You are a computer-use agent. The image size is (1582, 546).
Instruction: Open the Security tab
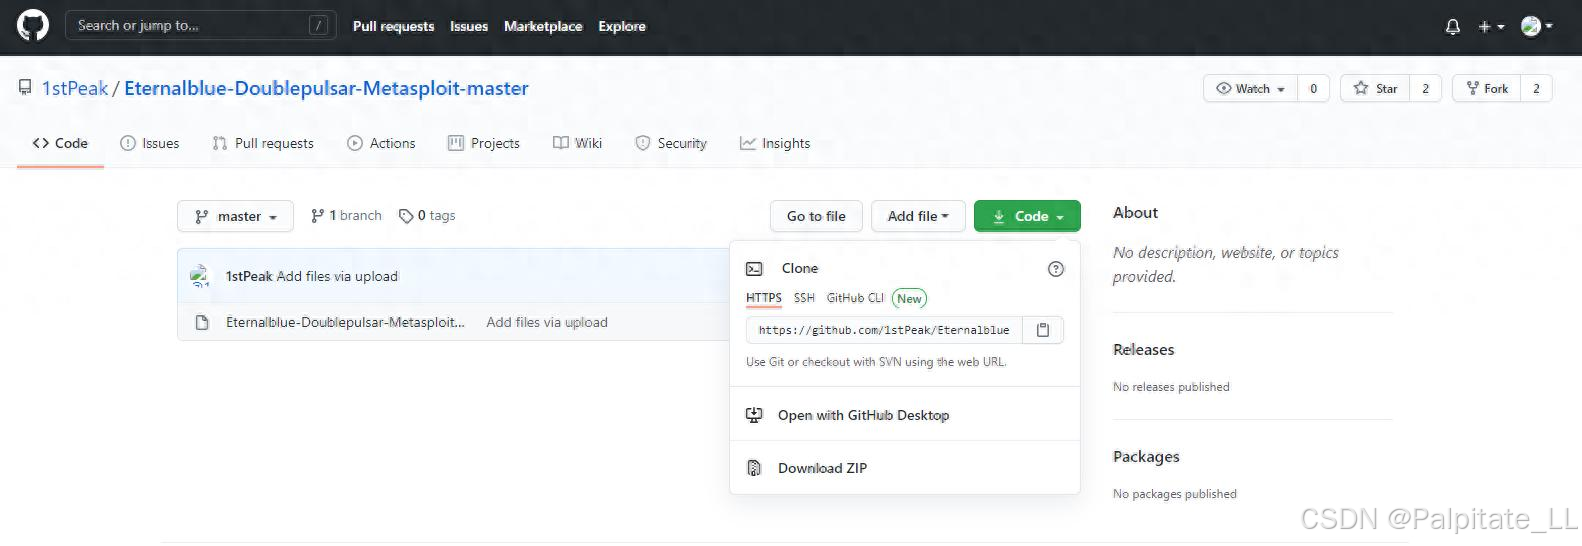pyautogui.click(x=671, y=143)
